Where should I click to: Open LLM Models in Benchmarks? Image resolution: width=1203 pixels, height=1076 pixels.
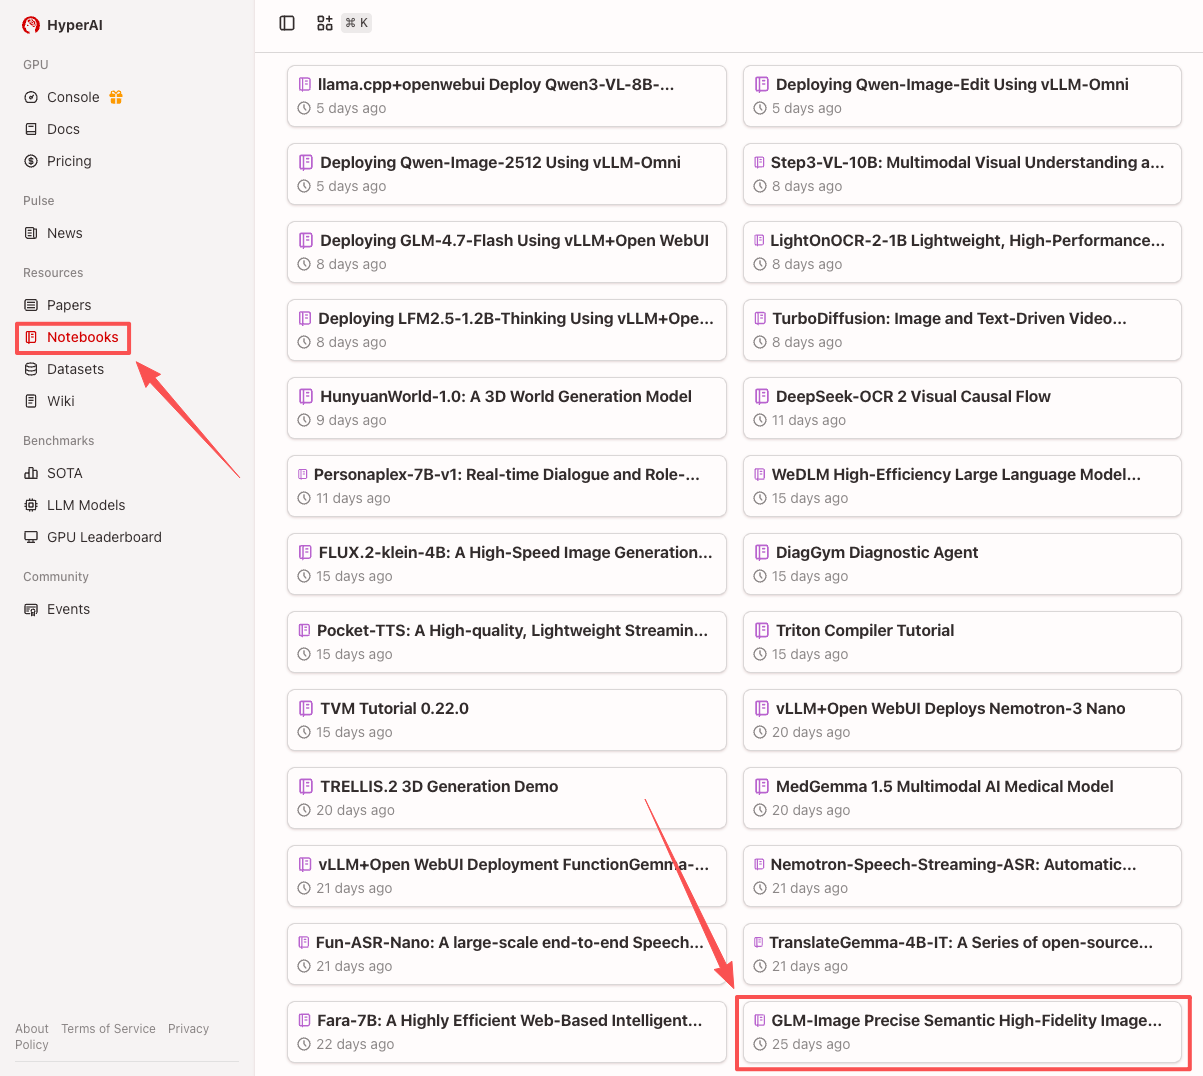(86, 505)
